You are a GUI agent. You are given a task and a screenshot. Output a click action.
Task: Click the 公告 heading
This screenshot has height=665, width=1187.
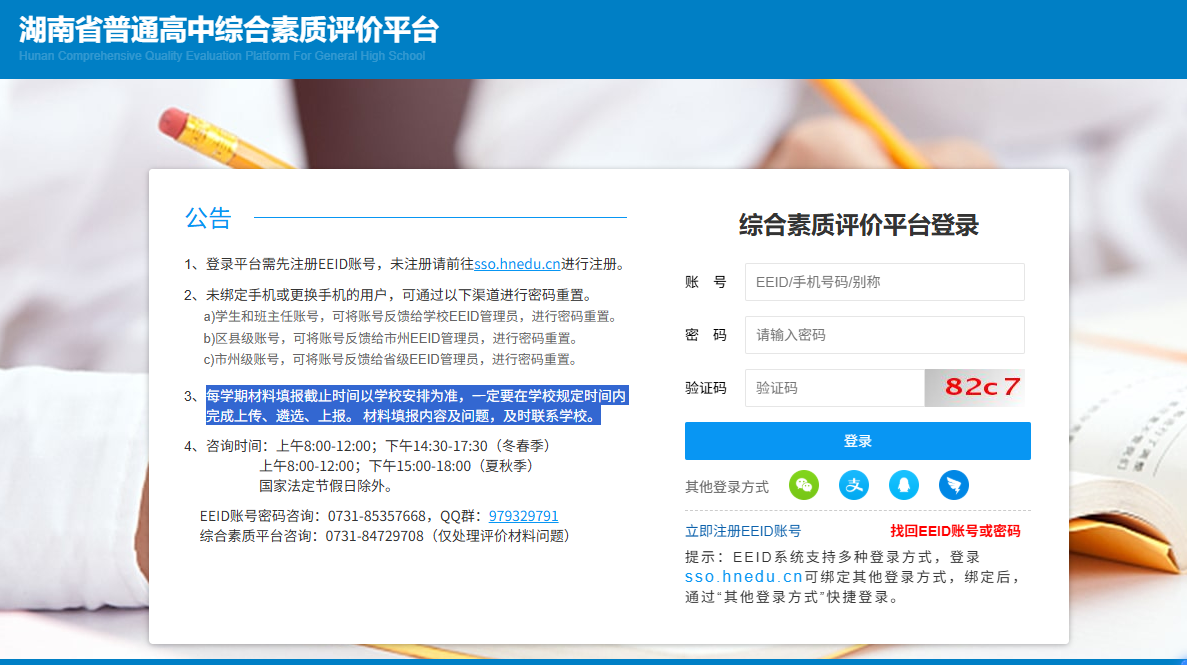208,218
